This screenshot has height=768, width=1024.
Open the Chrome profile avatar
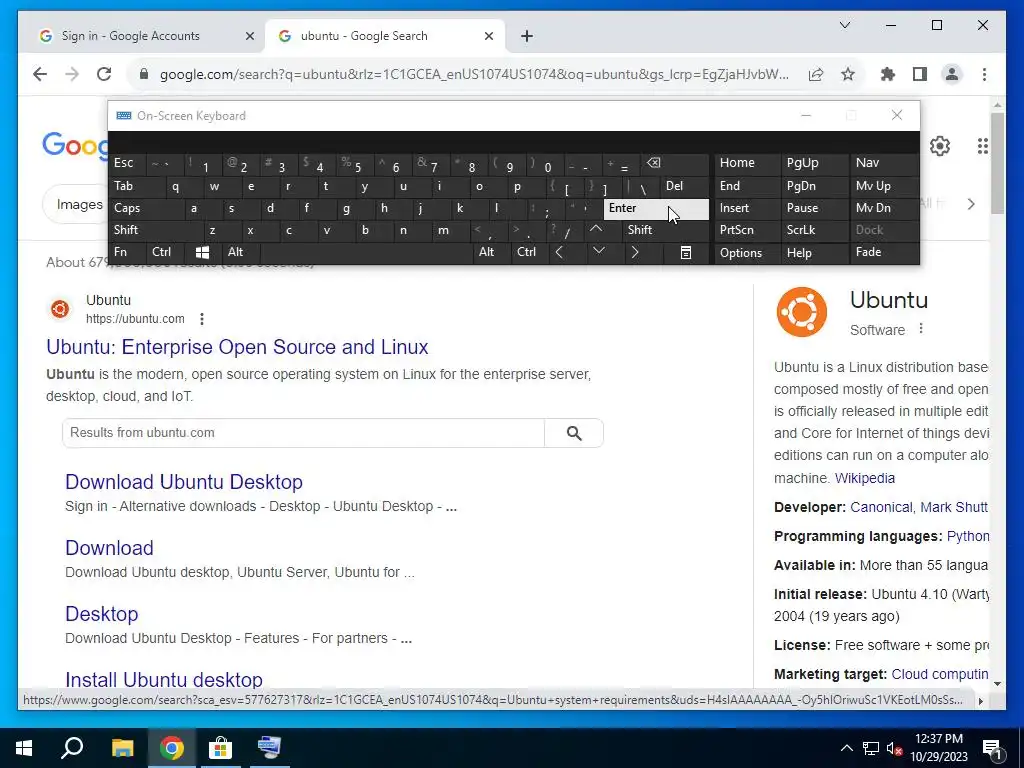(952, 74)
